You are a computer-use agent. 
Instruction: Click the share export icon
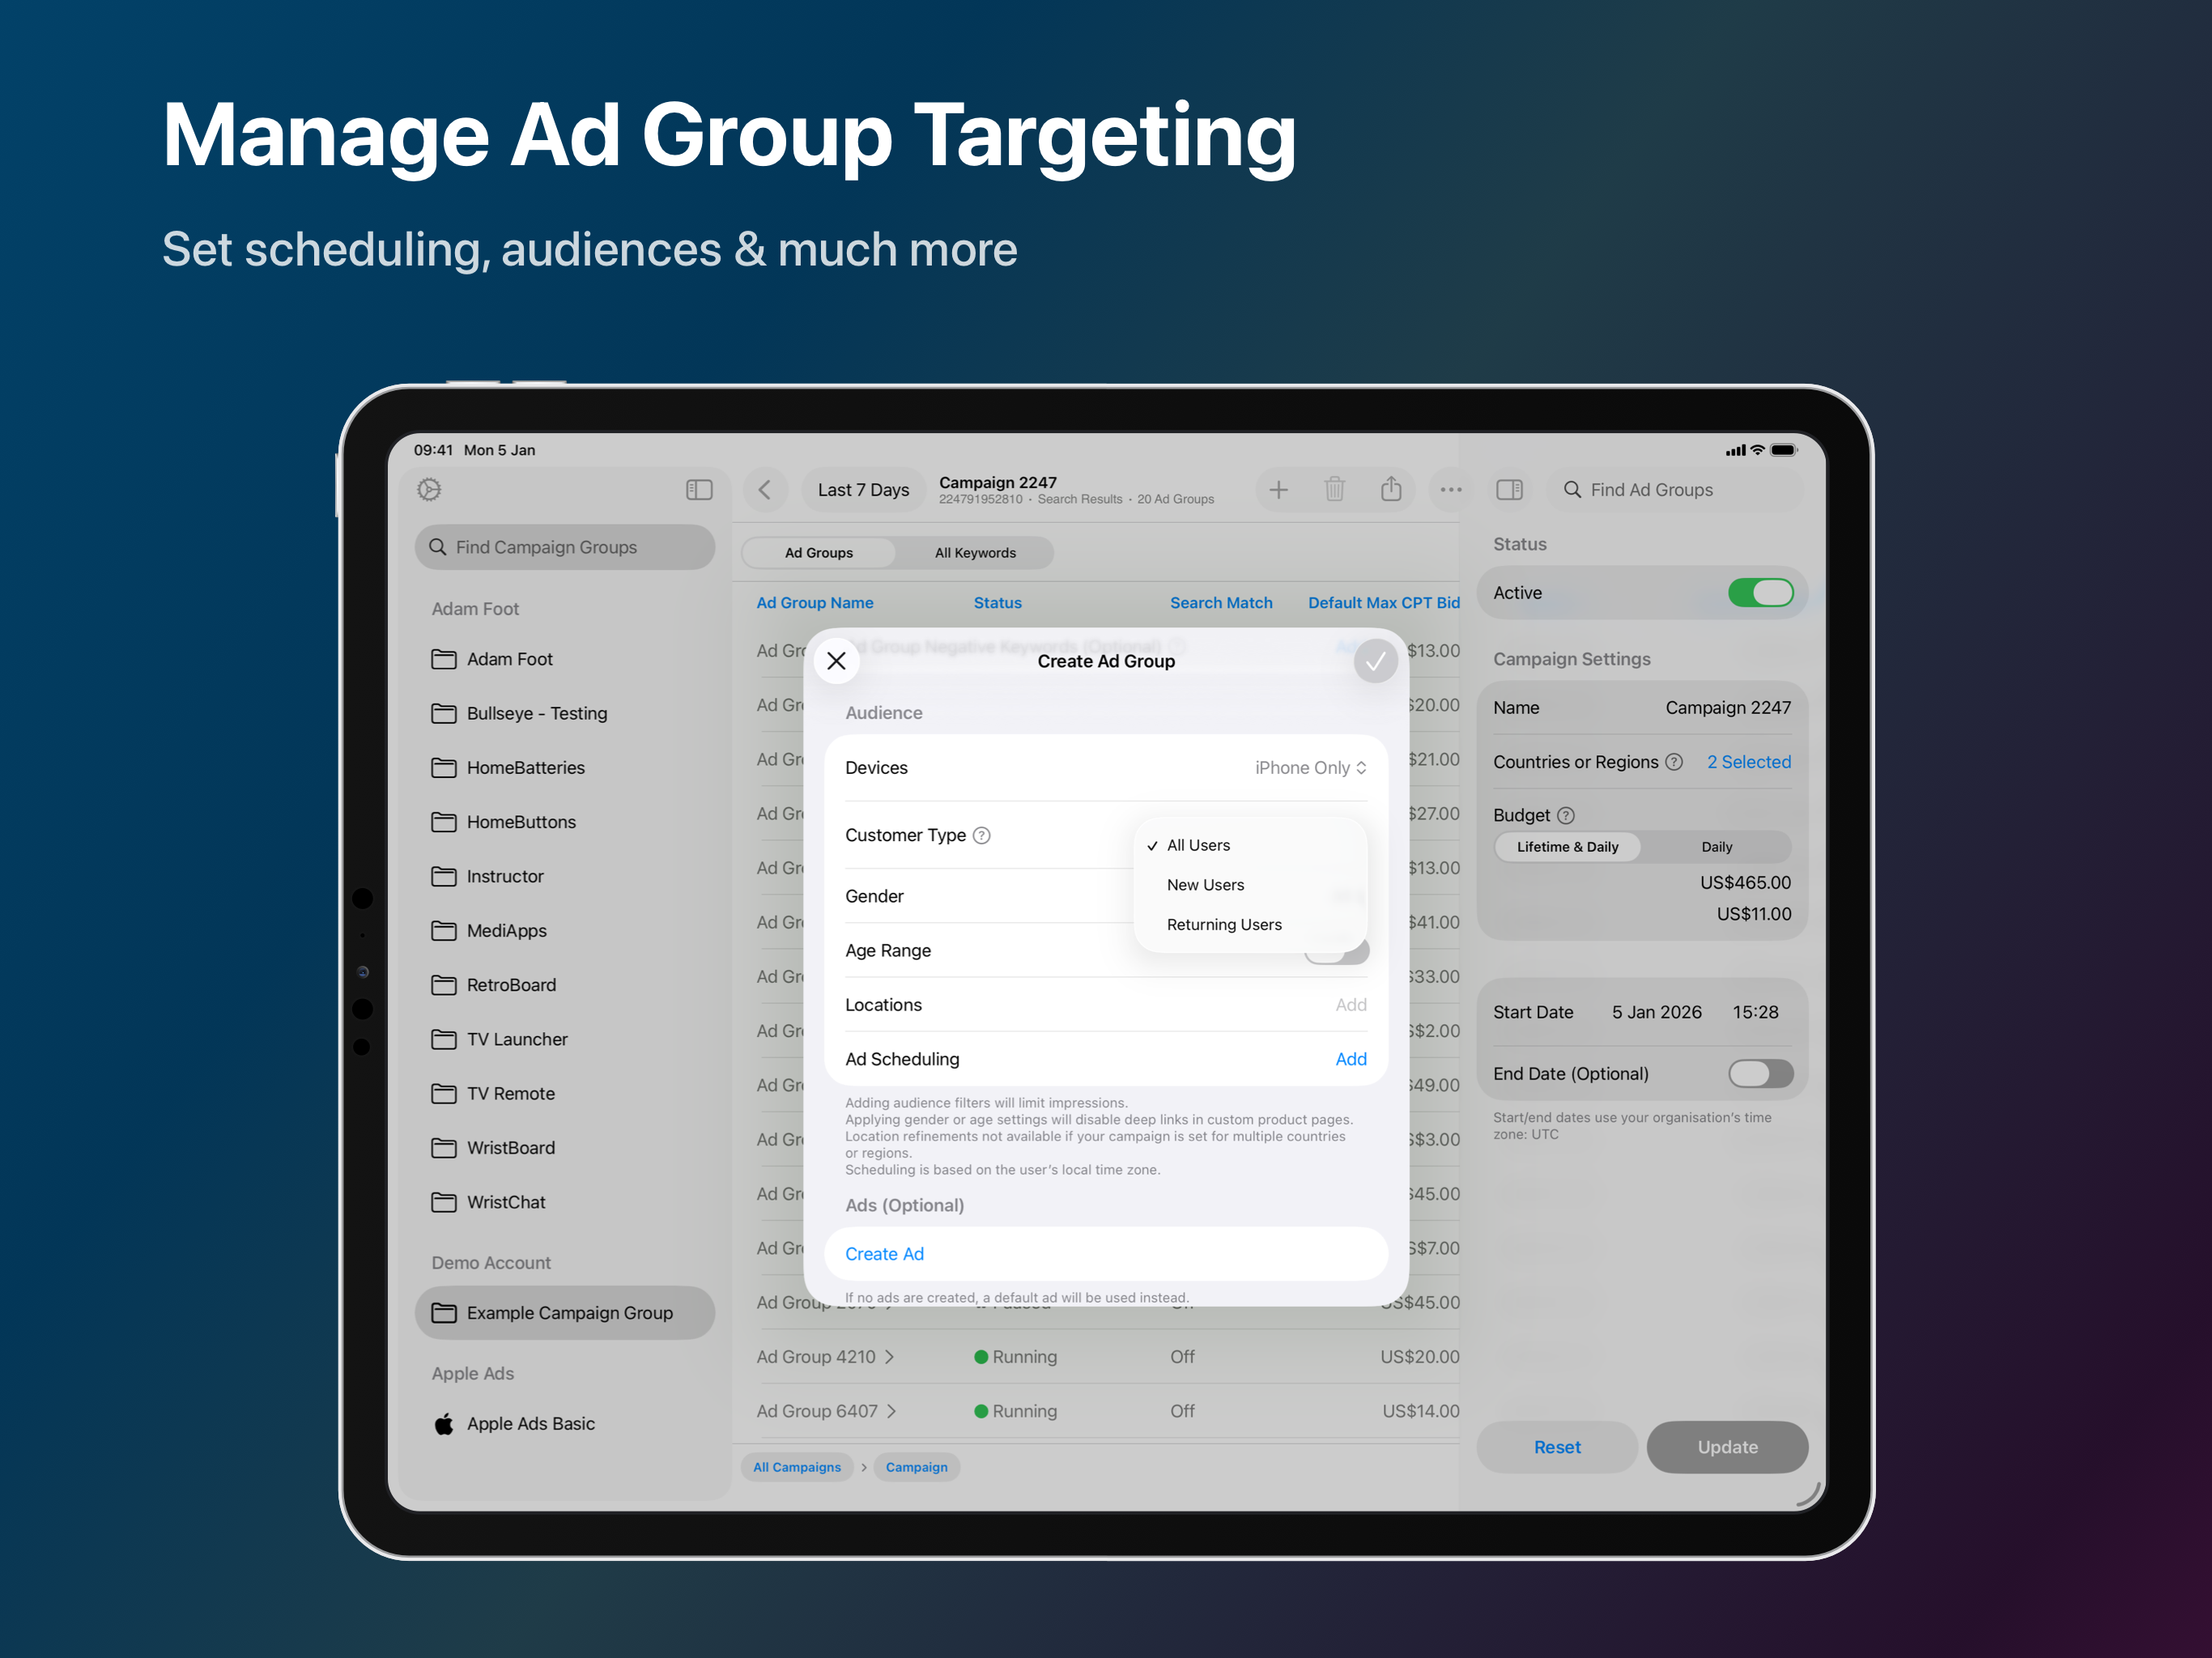pos(1391,489)
